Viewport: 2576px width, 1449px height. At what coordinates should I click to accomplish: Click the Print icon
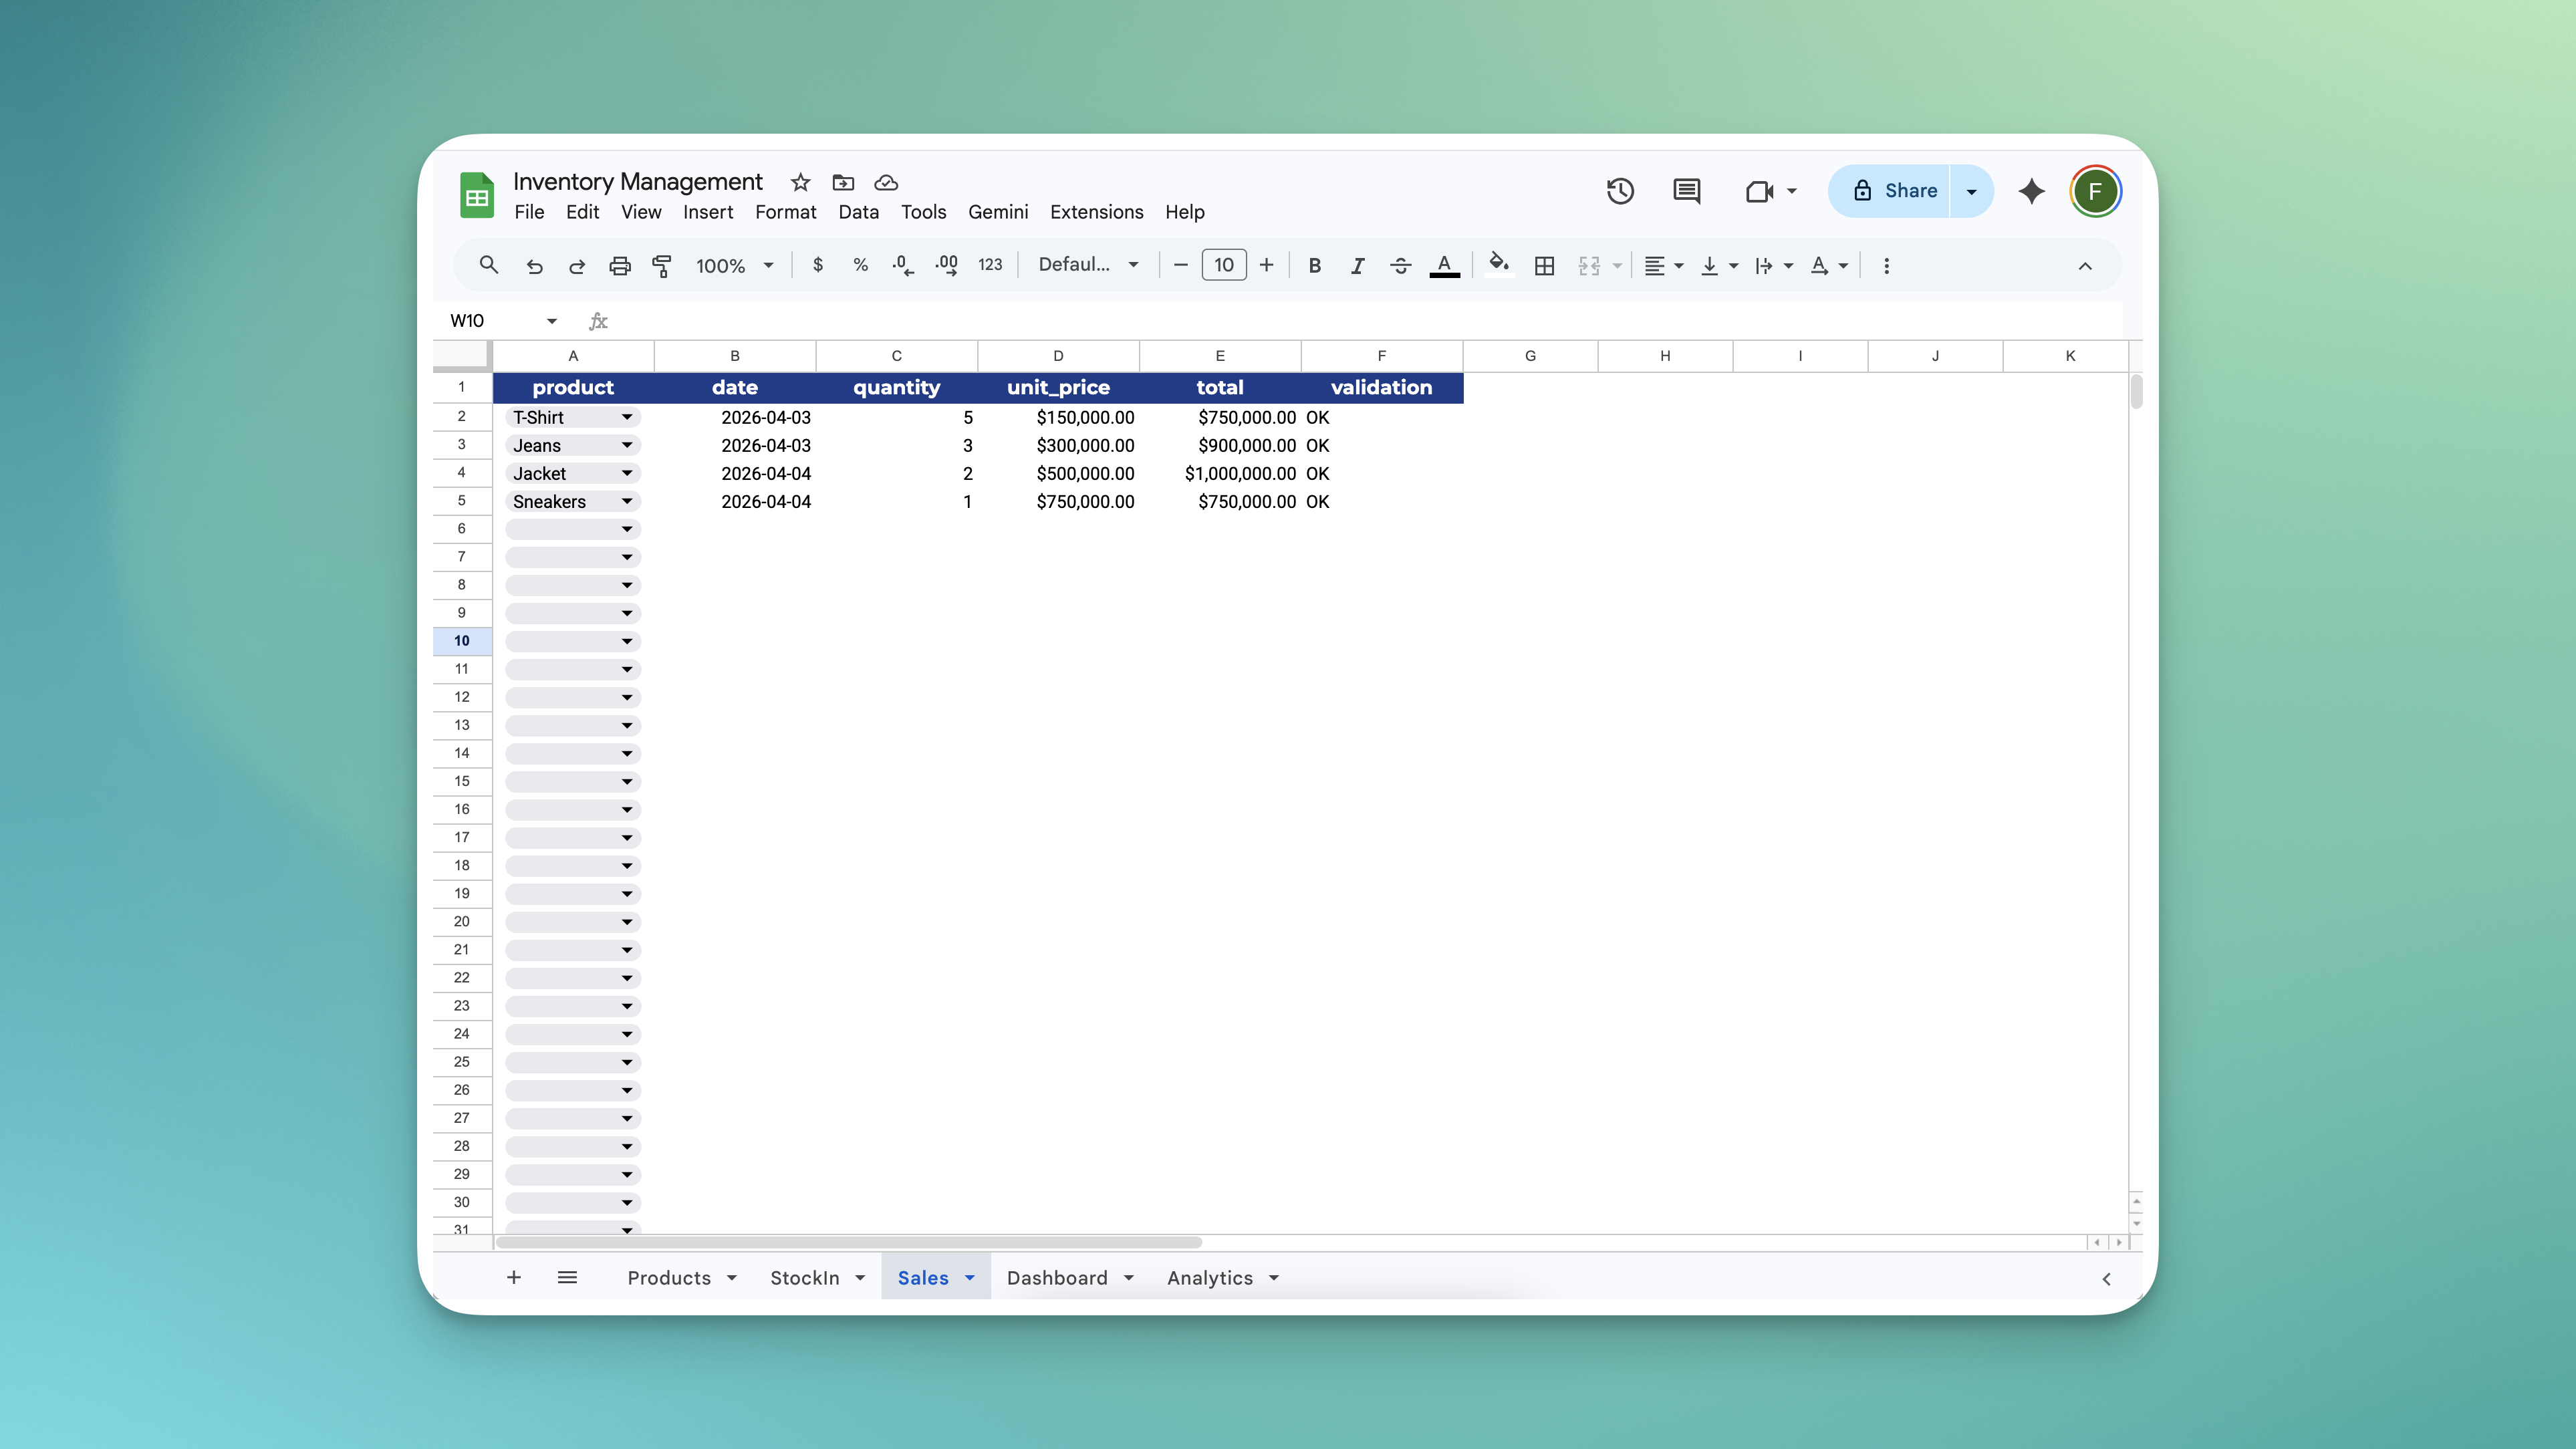pyautogui.click(x=620, y=265)
